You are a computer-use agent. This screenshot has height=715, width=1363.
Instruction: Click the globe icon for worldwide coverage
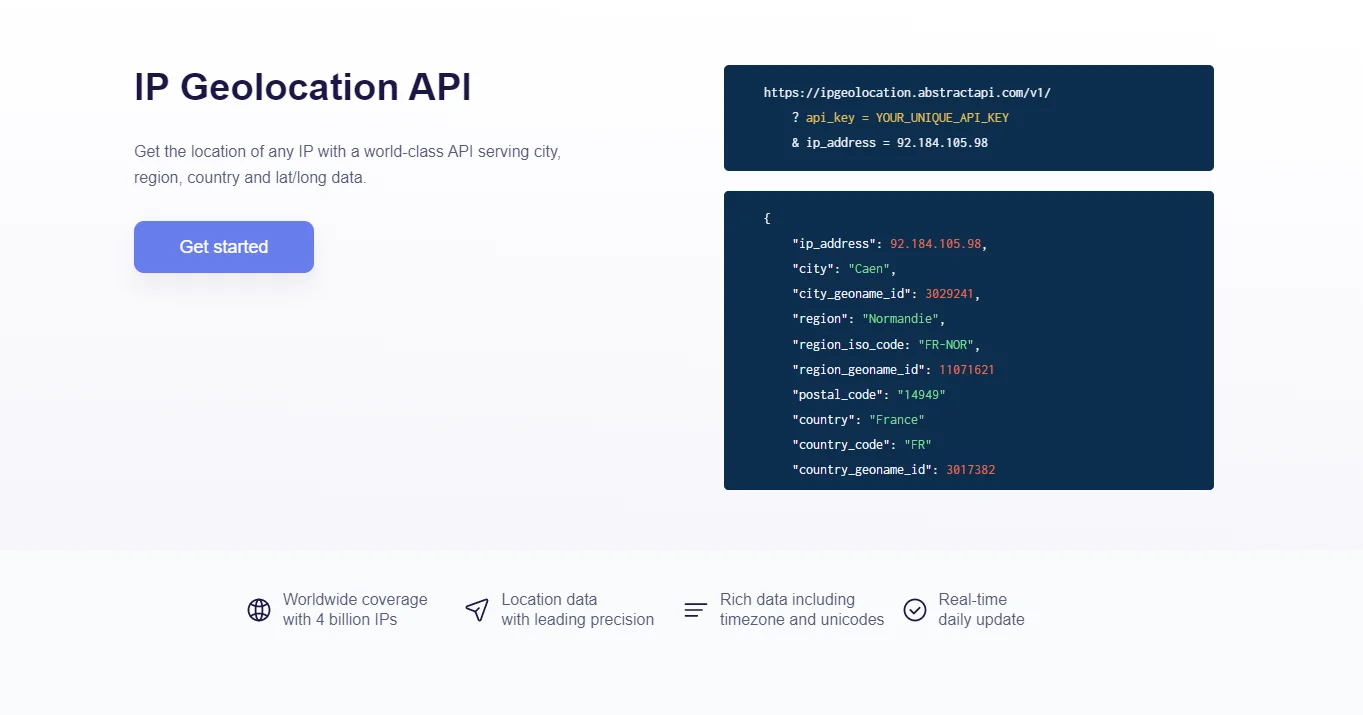point(259,609)
